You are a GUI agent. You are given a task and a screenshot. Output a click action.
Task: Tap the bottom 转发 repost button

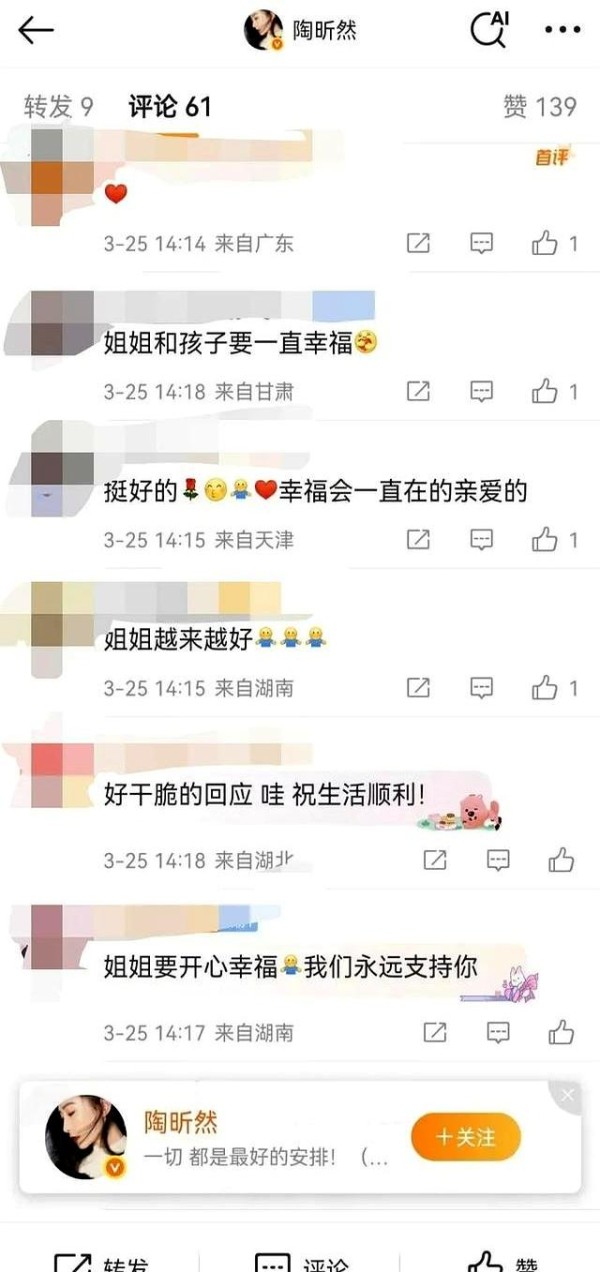point(100,1262)
